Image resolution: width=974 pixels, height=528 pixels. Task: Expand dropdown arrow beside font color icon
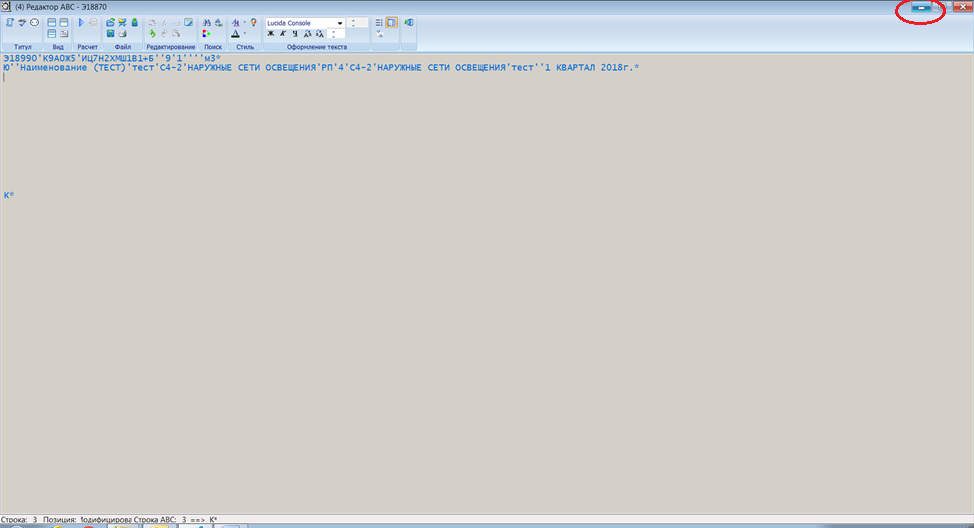coord(245,33)
